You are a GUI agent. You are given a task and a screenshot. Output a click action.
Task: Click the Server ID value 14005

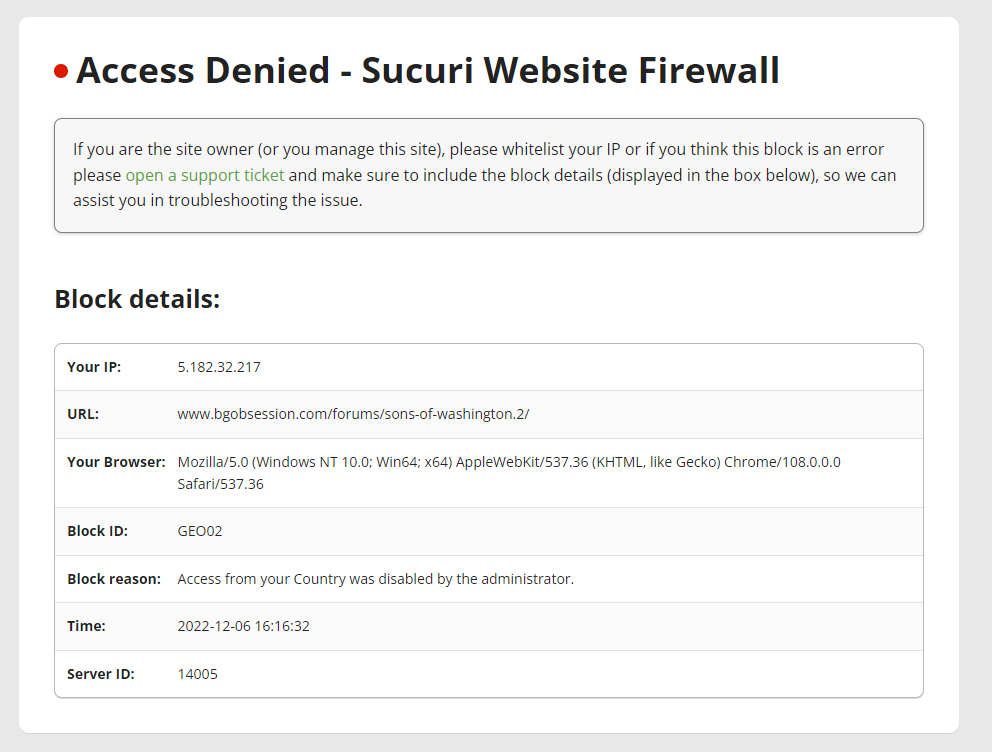click(x=197, y=674)
